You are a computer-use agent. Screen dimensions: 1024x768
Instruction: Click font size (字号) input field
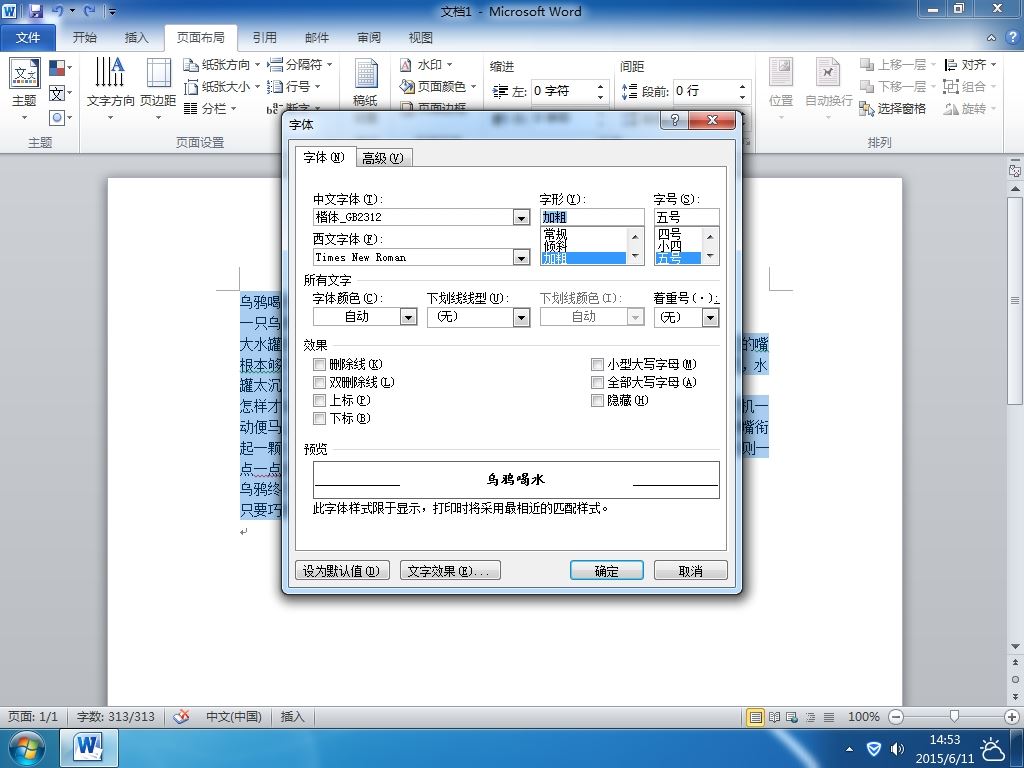(x=686, y=217)
